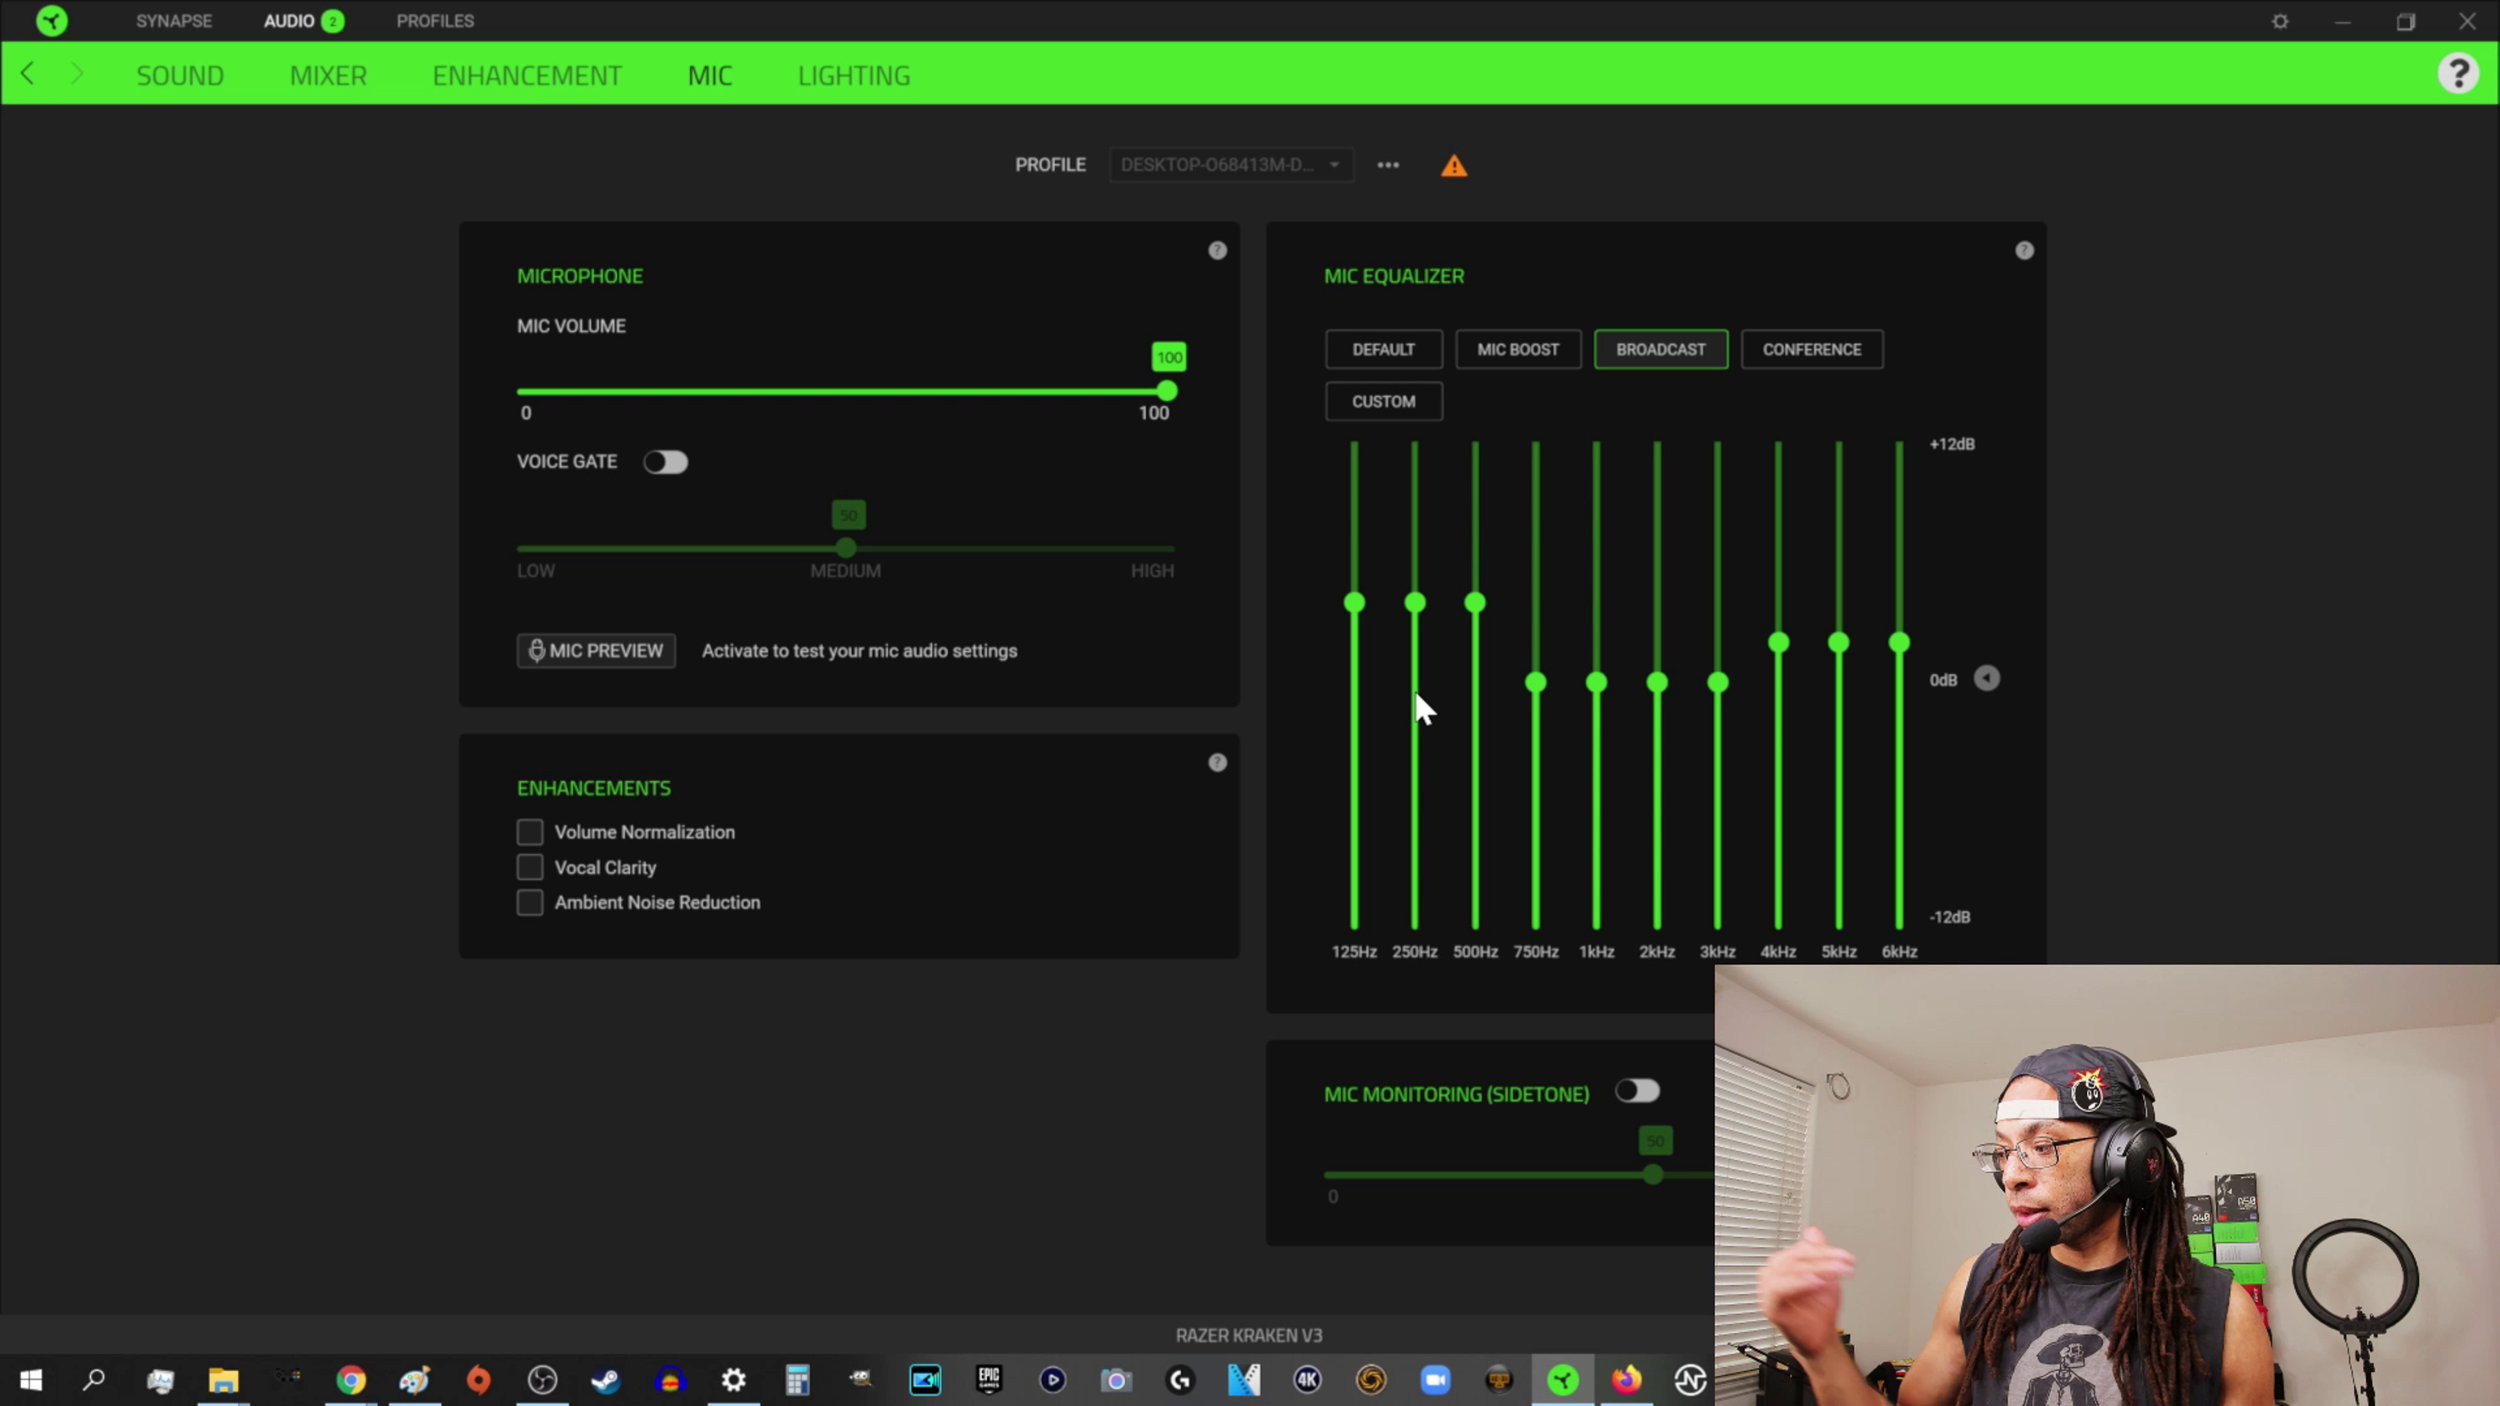Toggle the Voice Gate switch

665,462
